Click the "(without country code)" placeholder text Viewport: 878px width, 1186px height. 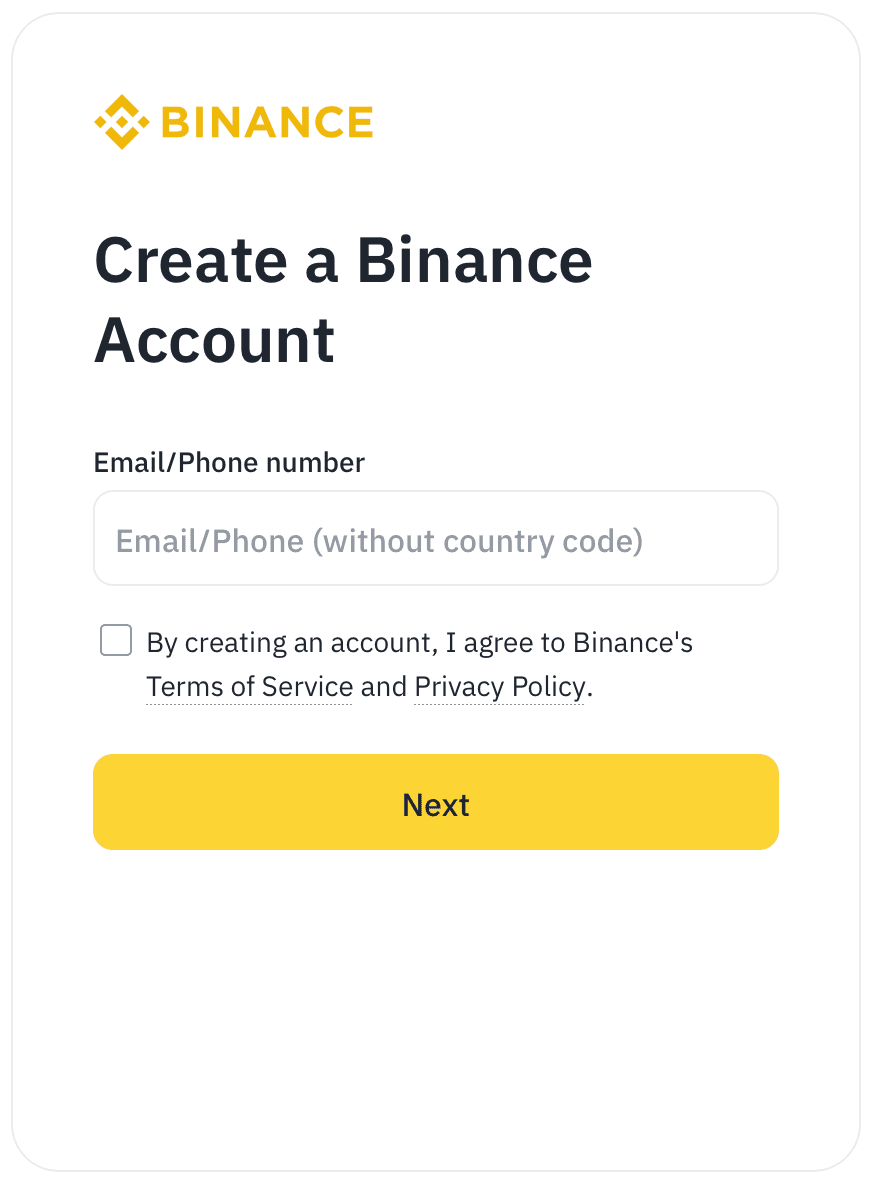click(477, 541)
